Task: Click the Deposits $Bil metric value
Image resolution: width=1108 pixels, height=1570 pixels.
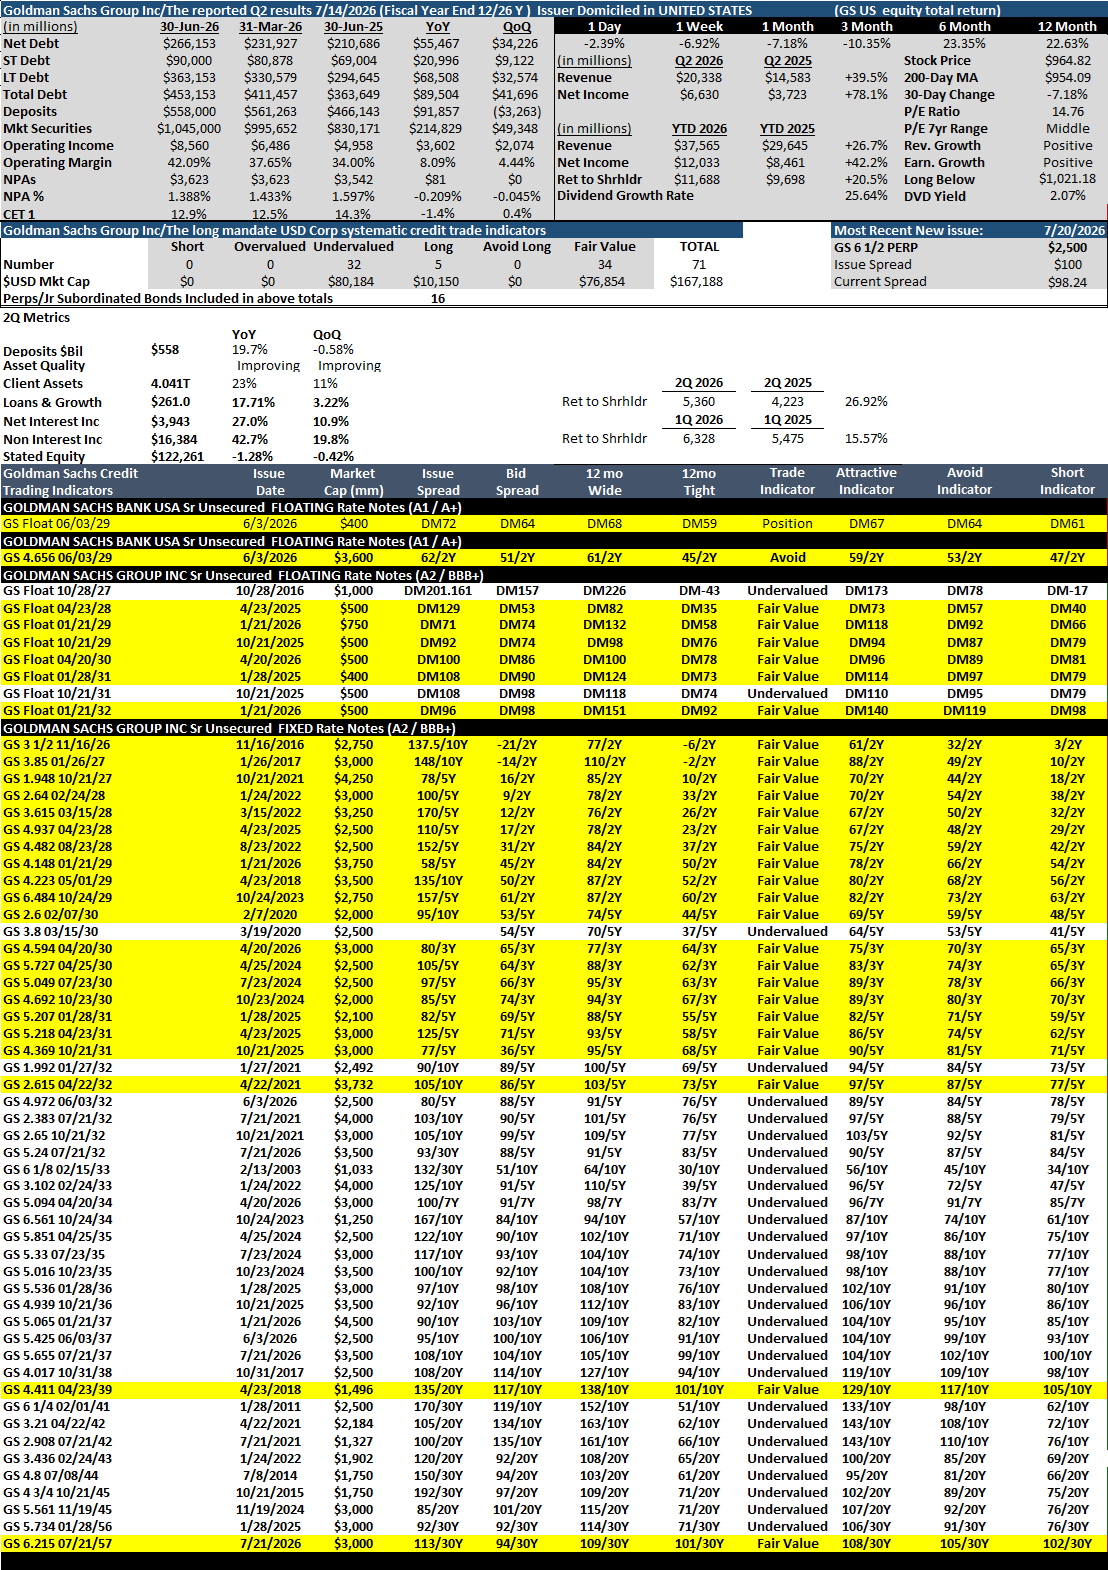Action: pos(165,350)
